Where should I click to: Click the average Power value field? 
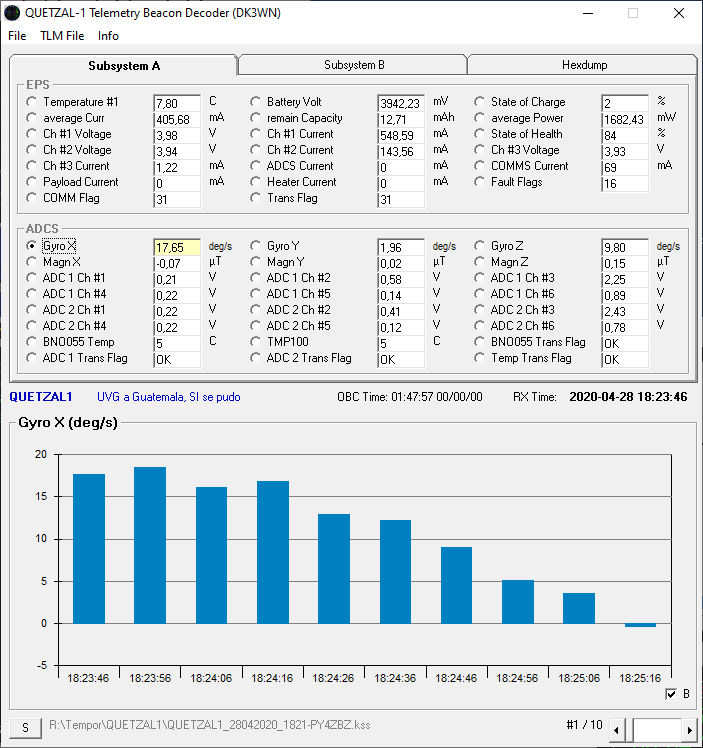[625, 119]
